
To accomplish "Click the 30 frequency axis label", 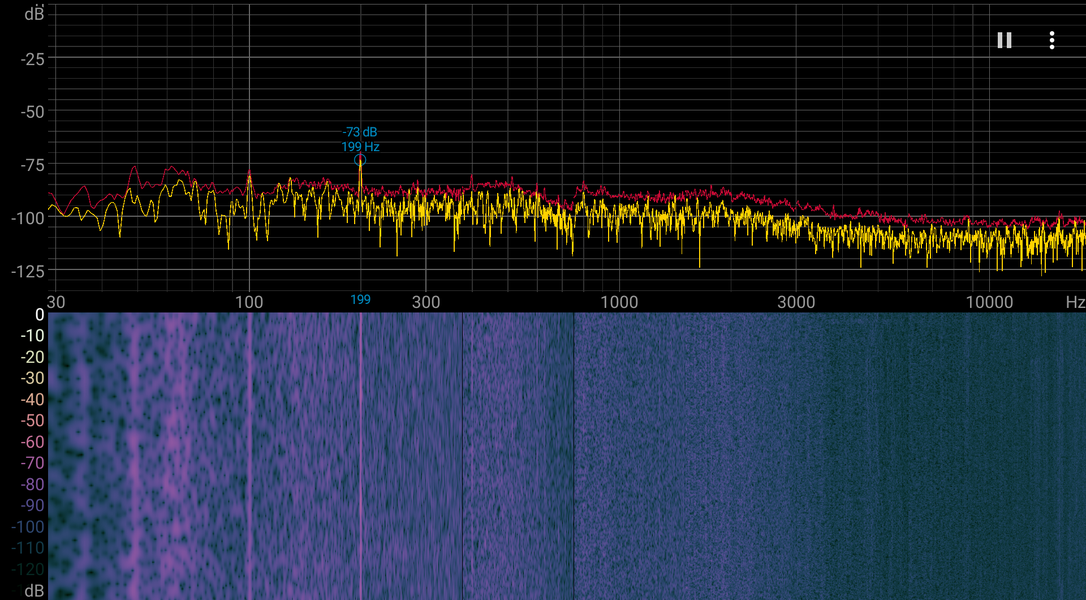I will click(56, 302).
